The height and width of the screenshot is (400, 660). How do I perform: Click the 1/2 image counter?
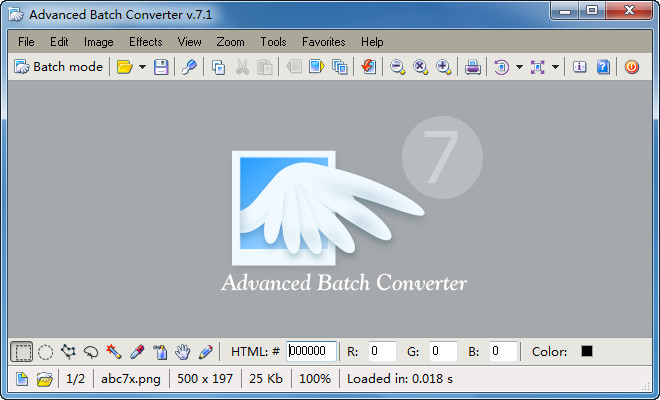75,379
